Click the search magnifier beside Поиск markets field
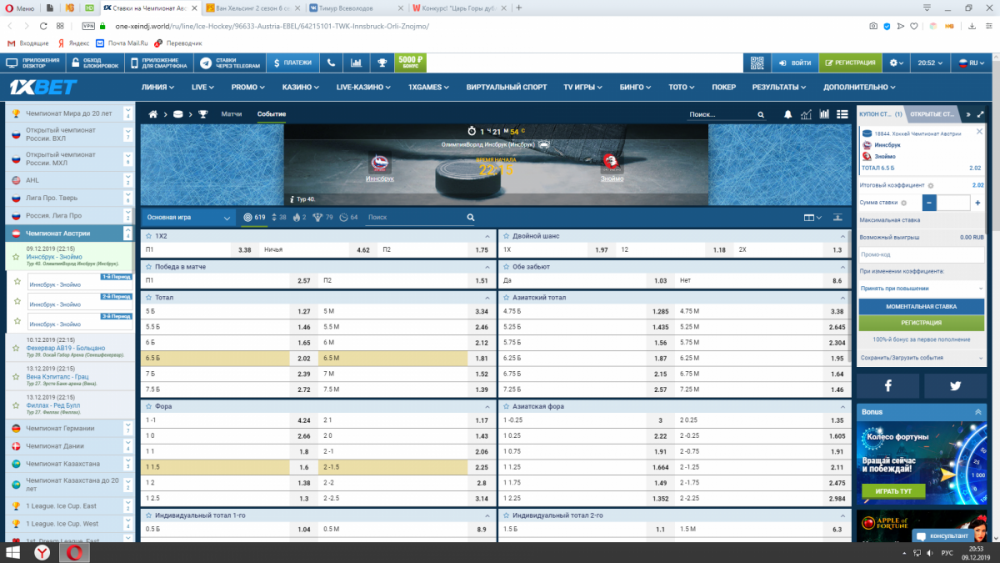The height and width of the screenshot is (563, 1000). coord(471,217)
